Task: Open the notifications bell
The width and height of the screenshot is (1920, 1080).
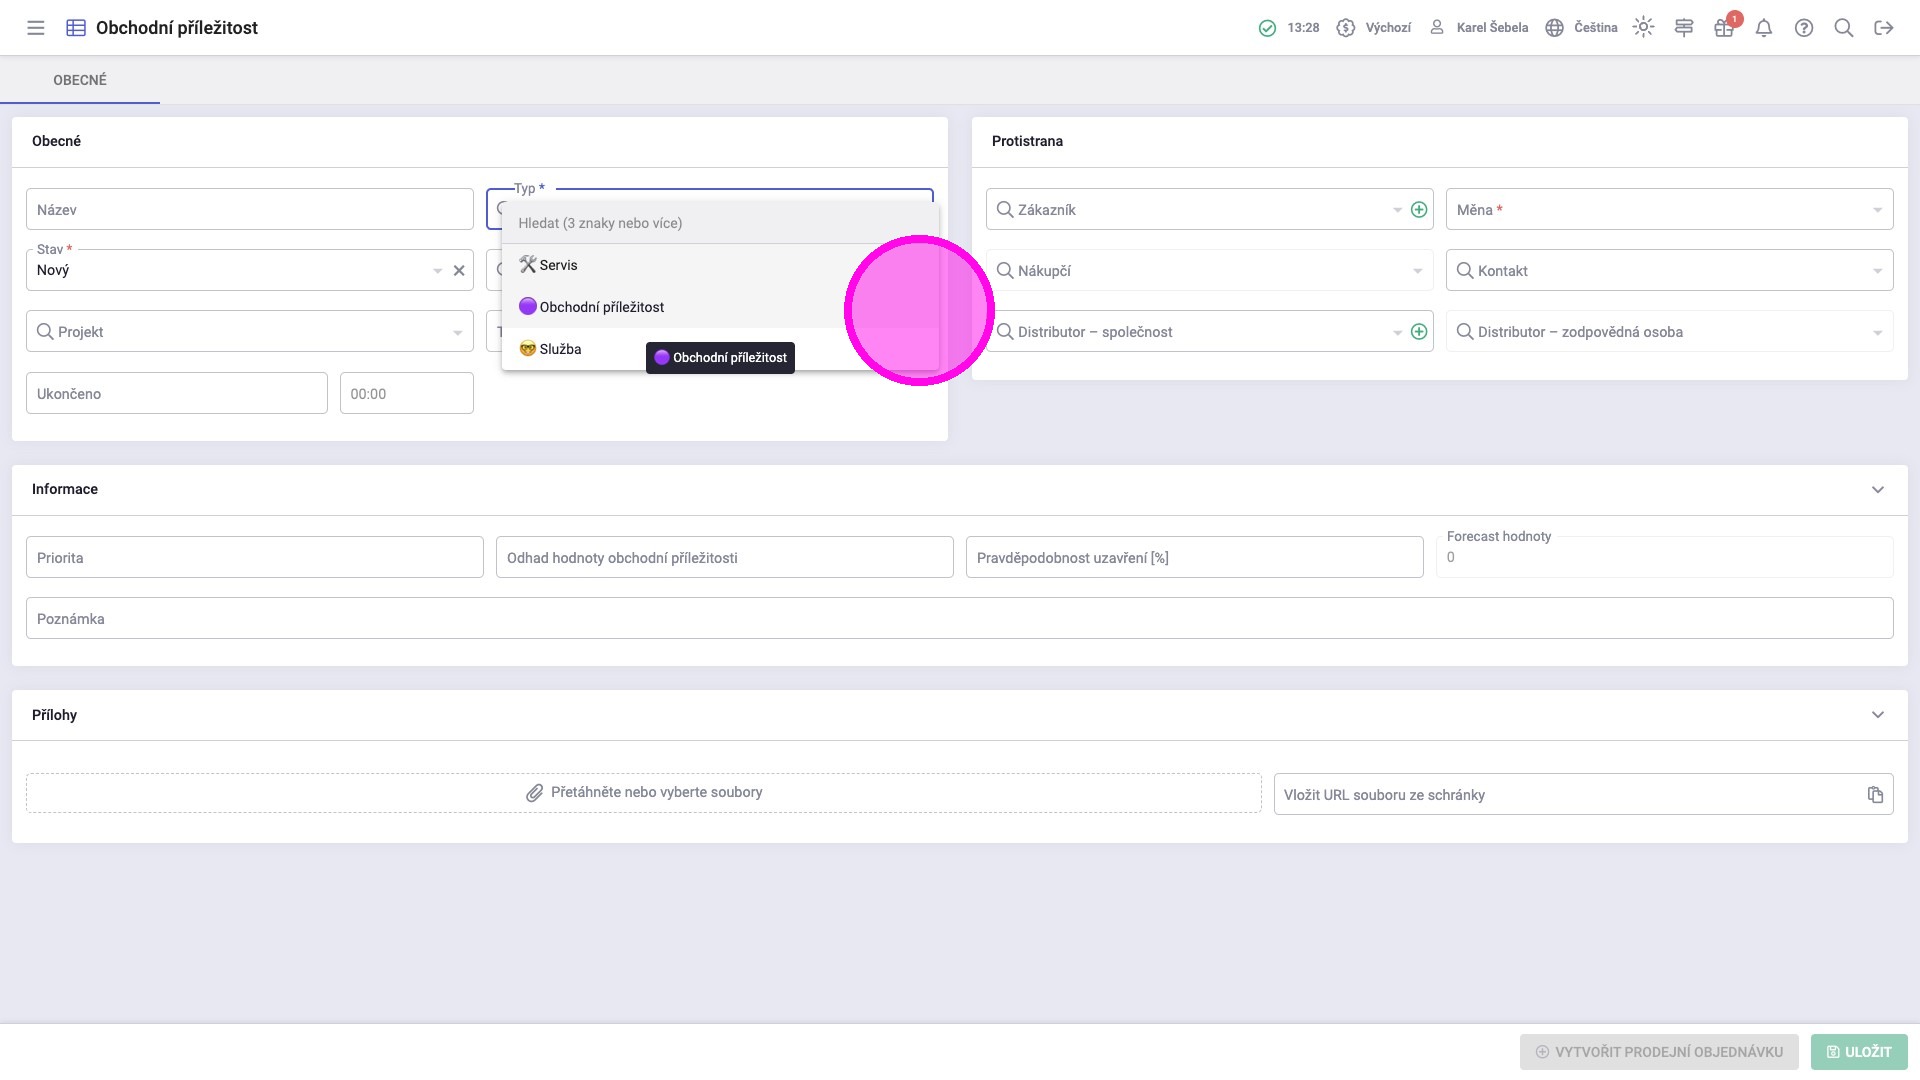Action: pos(1764,28)
